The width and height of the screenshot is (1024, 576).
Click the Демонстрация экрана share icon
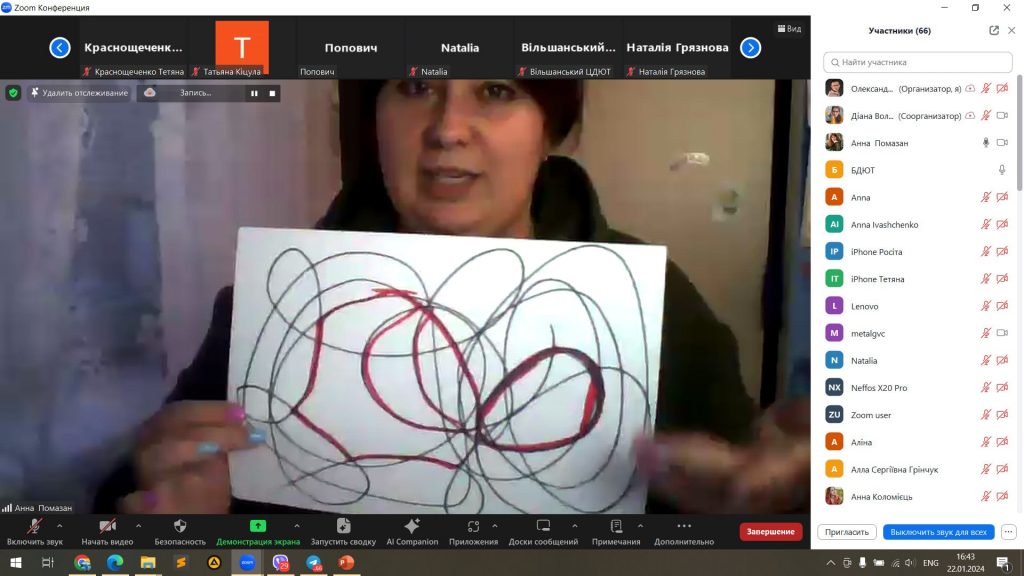(258, 526)
